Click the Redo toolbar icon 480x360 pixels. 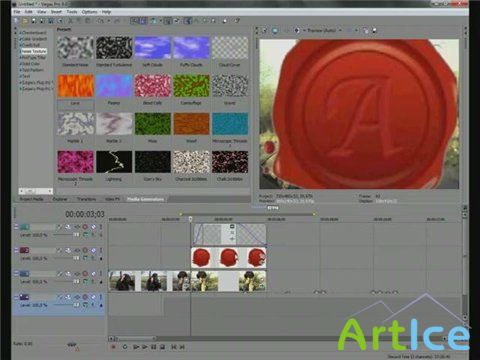click(117, 21)
